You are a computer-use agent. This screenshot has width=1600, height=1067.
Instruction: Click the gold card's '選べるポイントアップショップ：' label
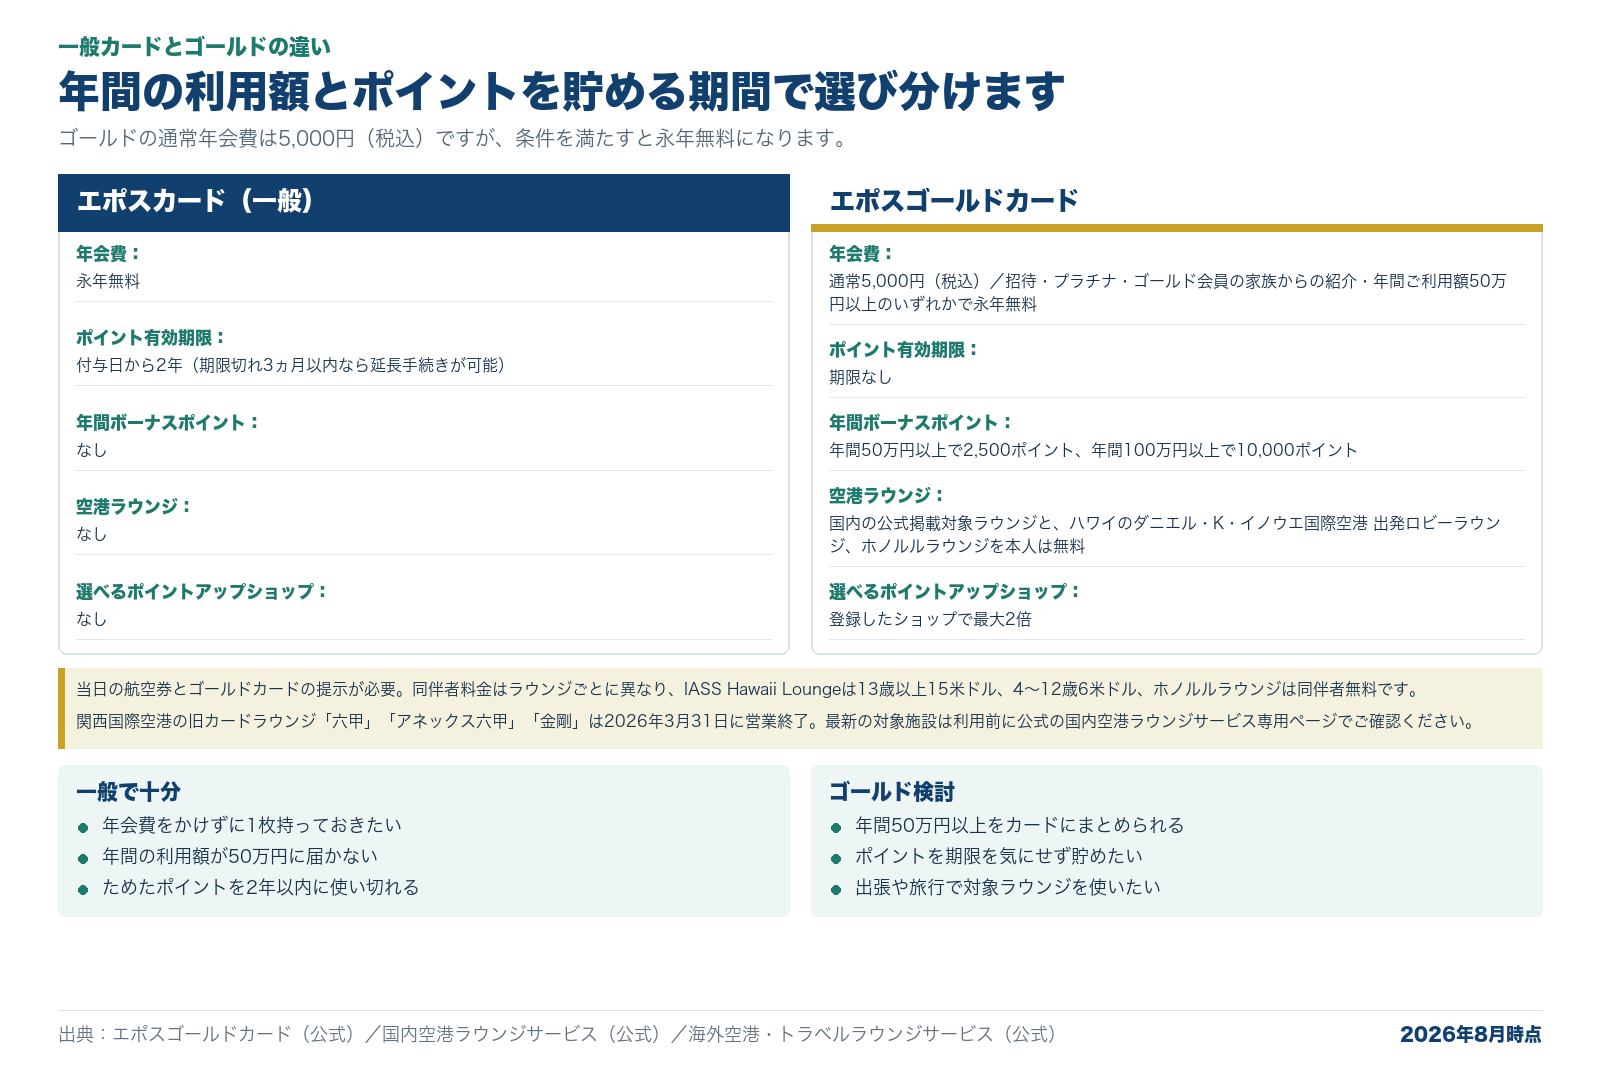coord(955,591)
